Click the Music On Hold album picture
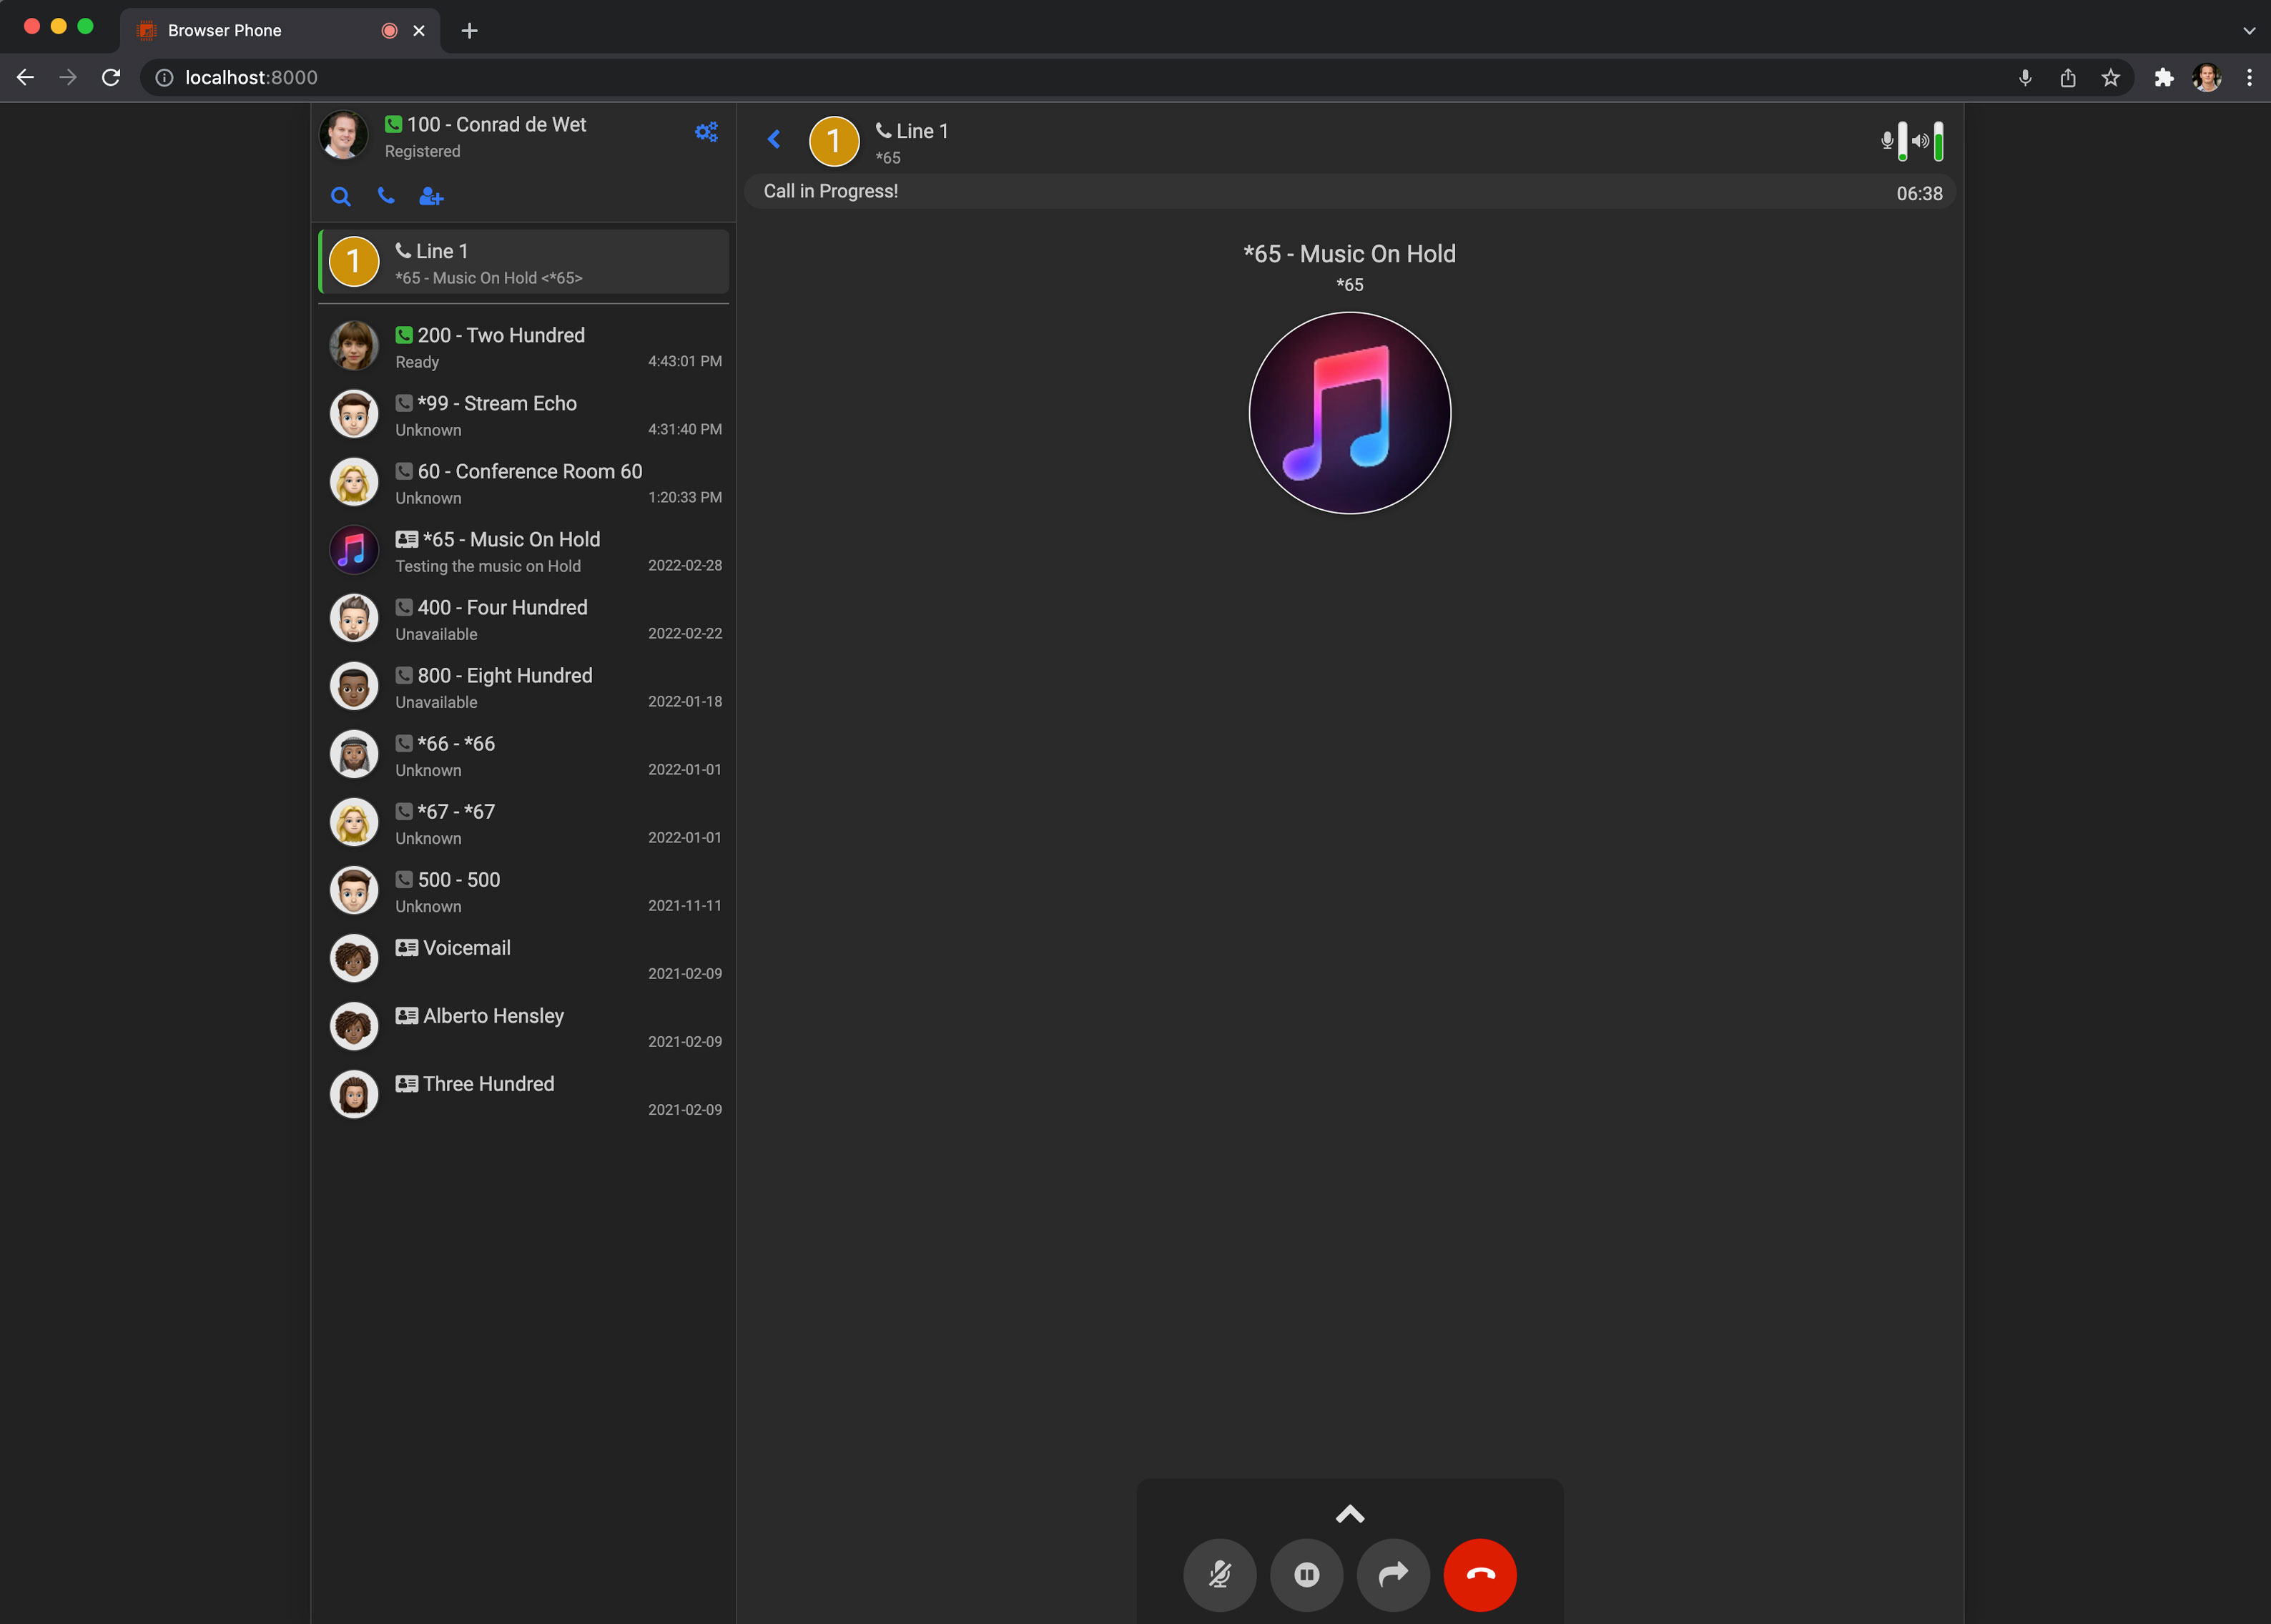This screenshot has width=2271, height=1624. 1349,413
